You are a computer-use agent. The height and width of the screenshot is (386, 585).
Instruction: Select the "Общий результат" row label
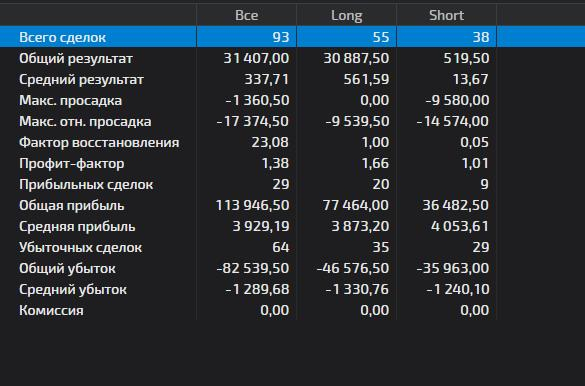pyautogui.click(x=76, y=59)
